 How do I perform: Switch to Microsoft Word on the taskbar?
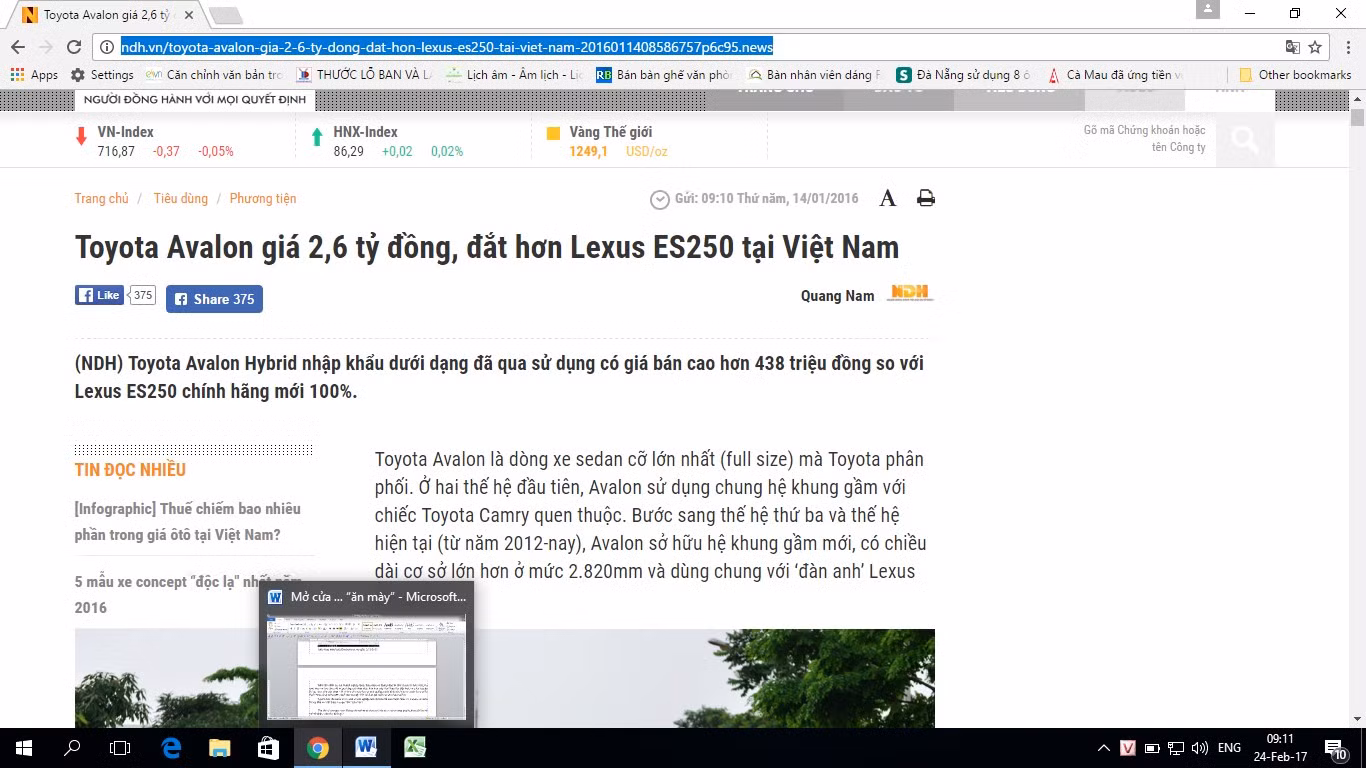(366, 748)
